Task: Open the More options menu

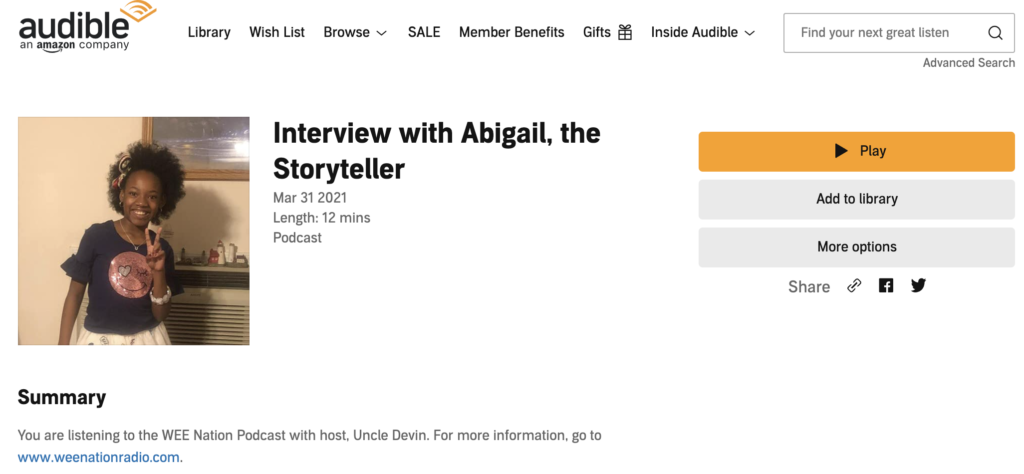Action: [856, 247]
